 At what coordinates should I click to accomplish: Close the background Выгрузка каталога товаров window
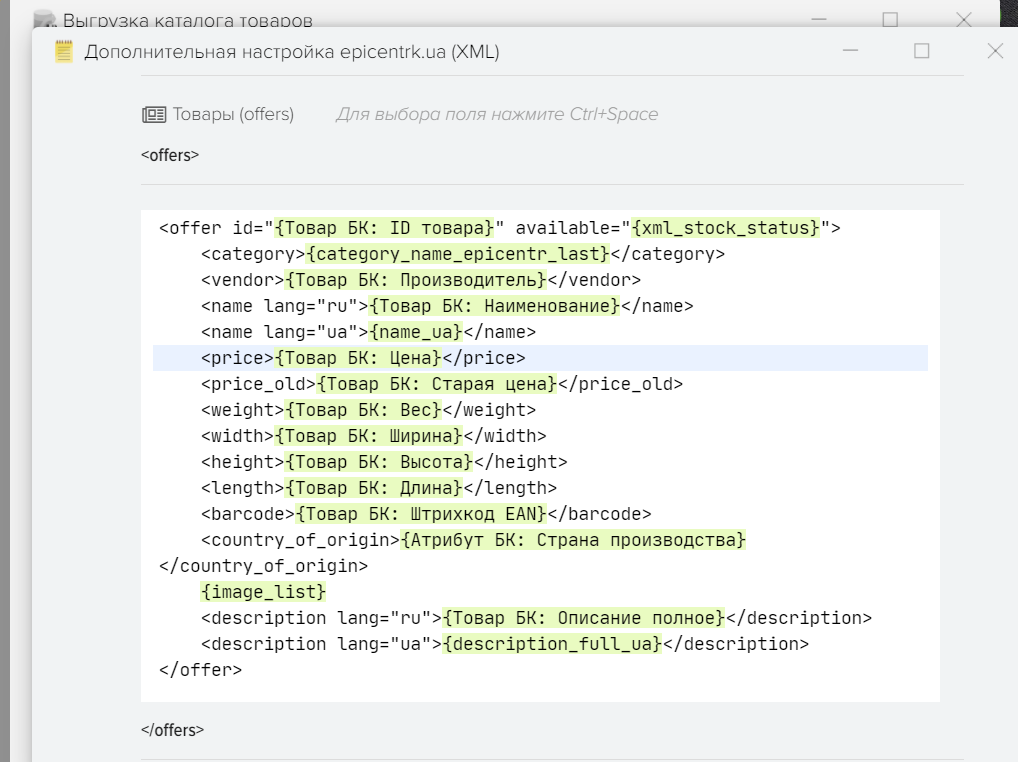click(x=963, y=19)
